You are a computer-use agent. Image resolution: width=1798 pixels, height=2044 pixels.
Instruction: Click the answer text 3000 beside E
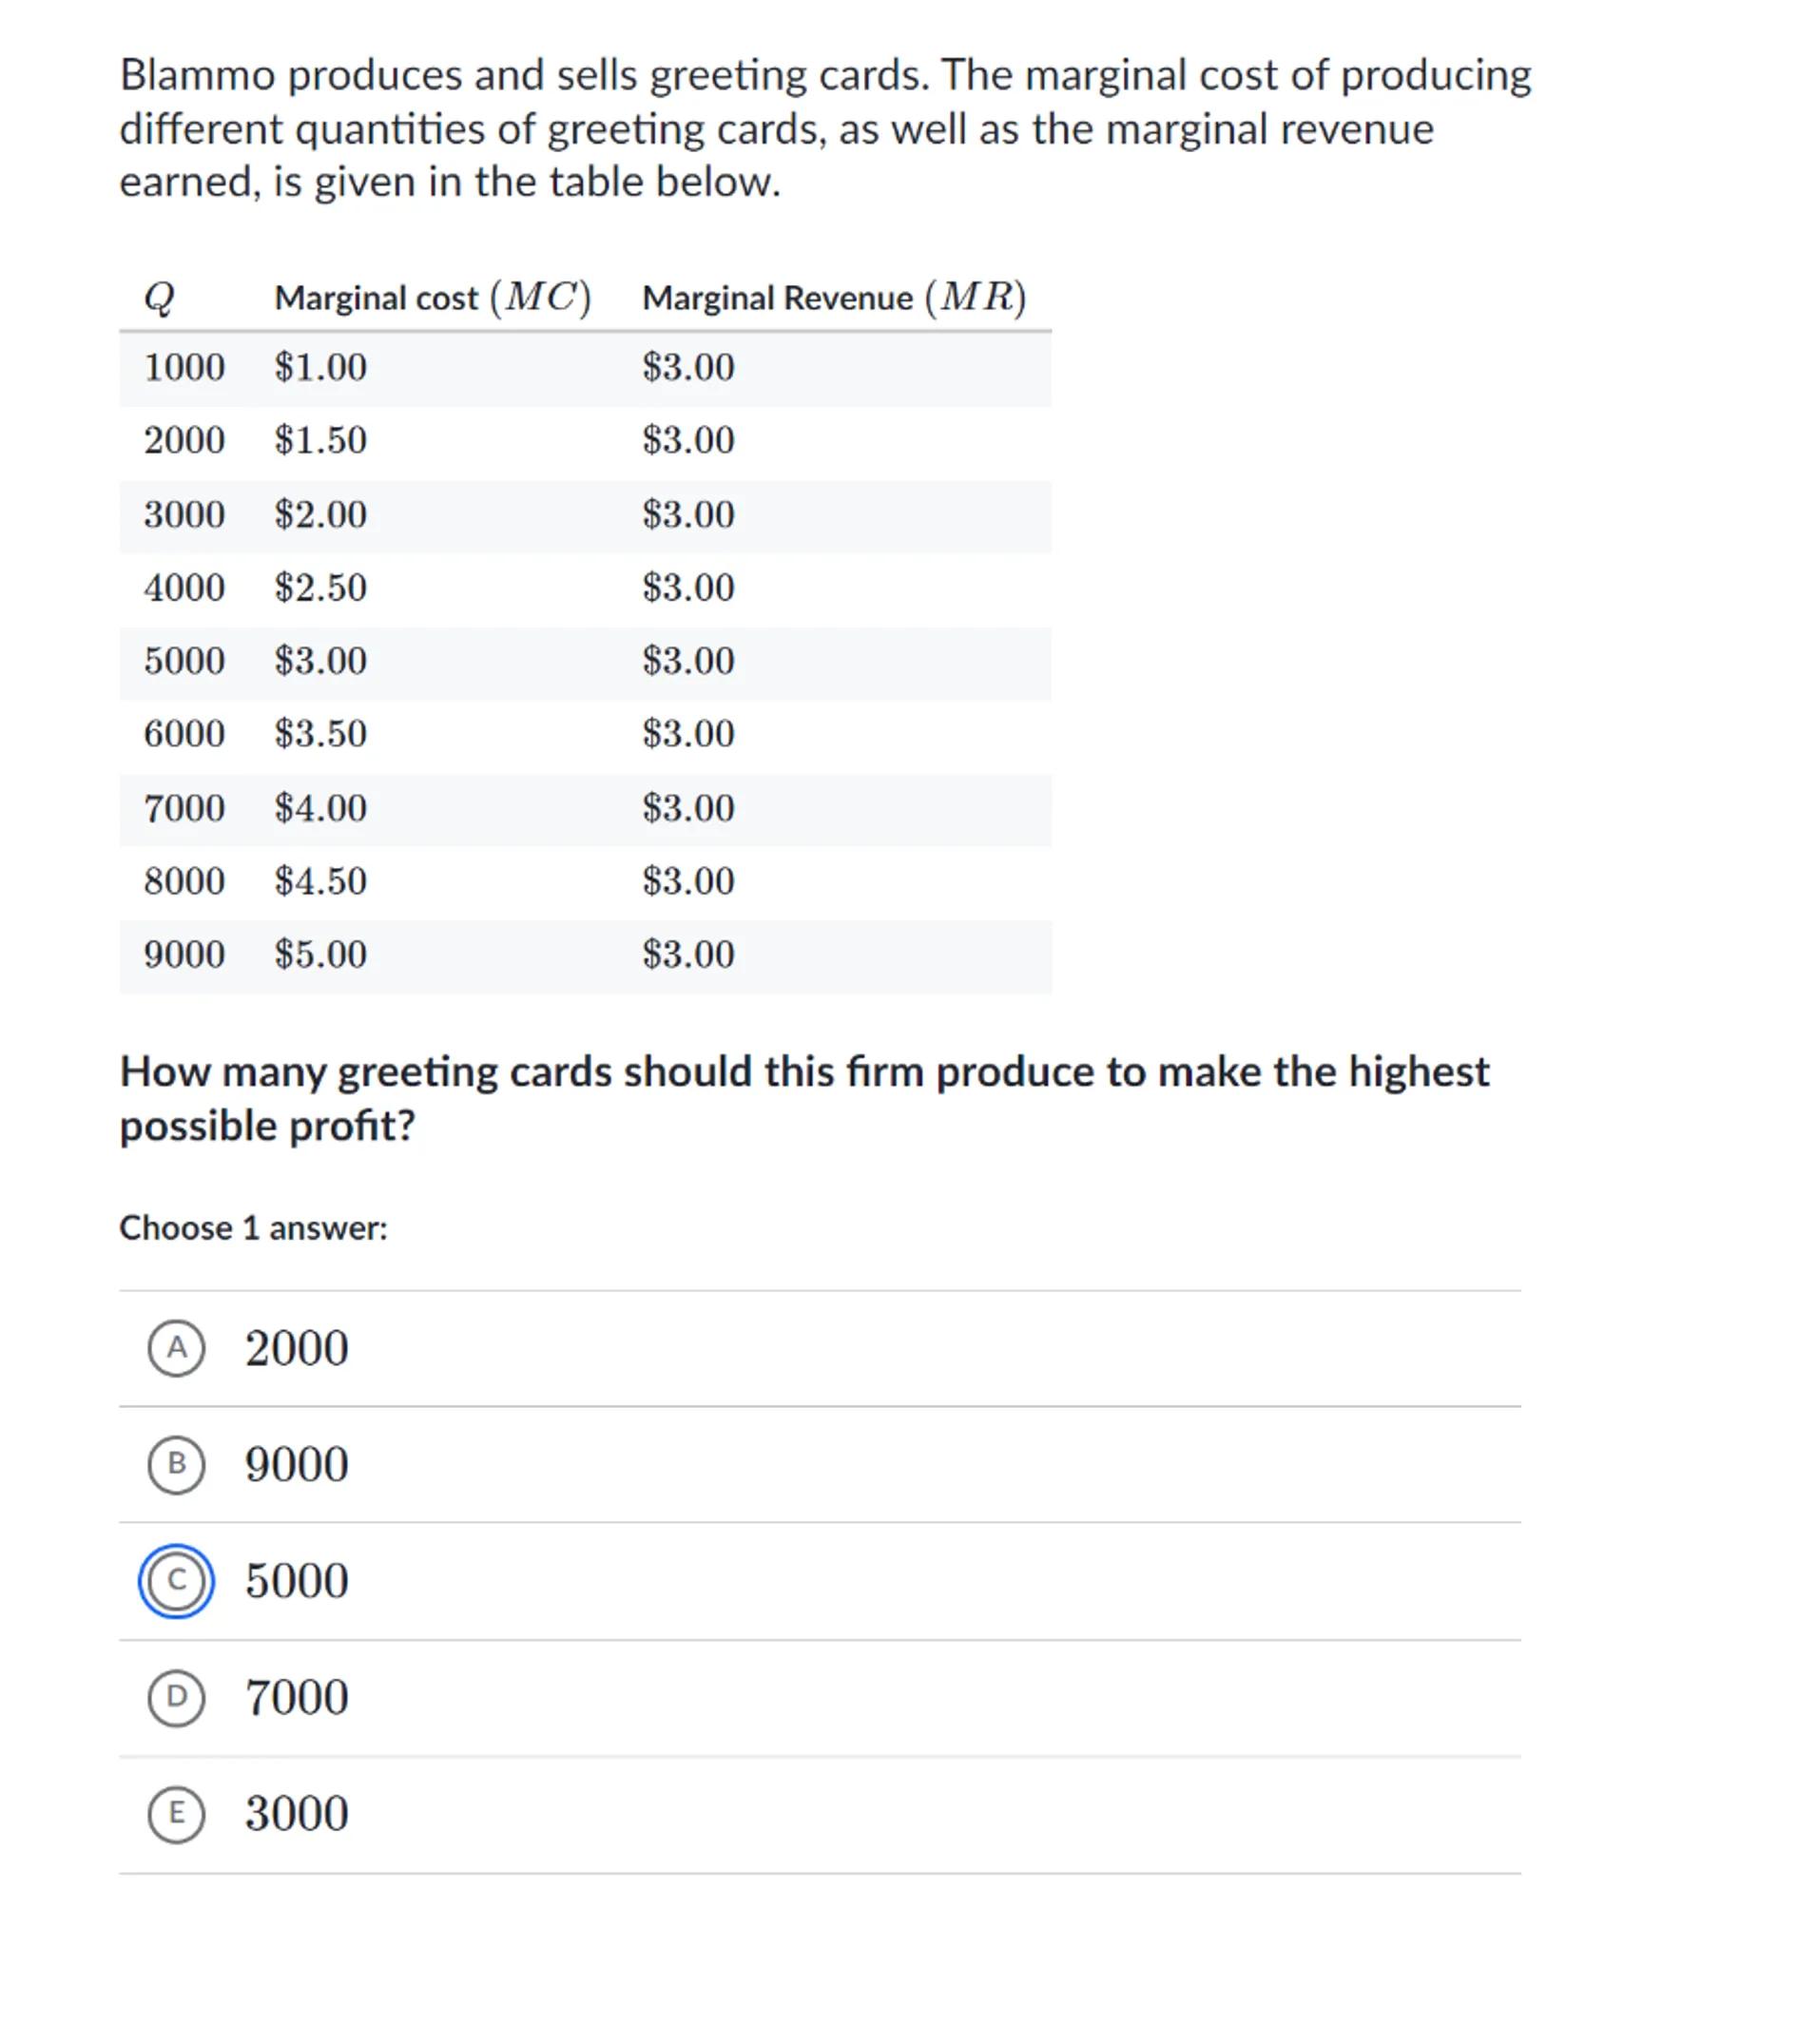[296, 1814]
